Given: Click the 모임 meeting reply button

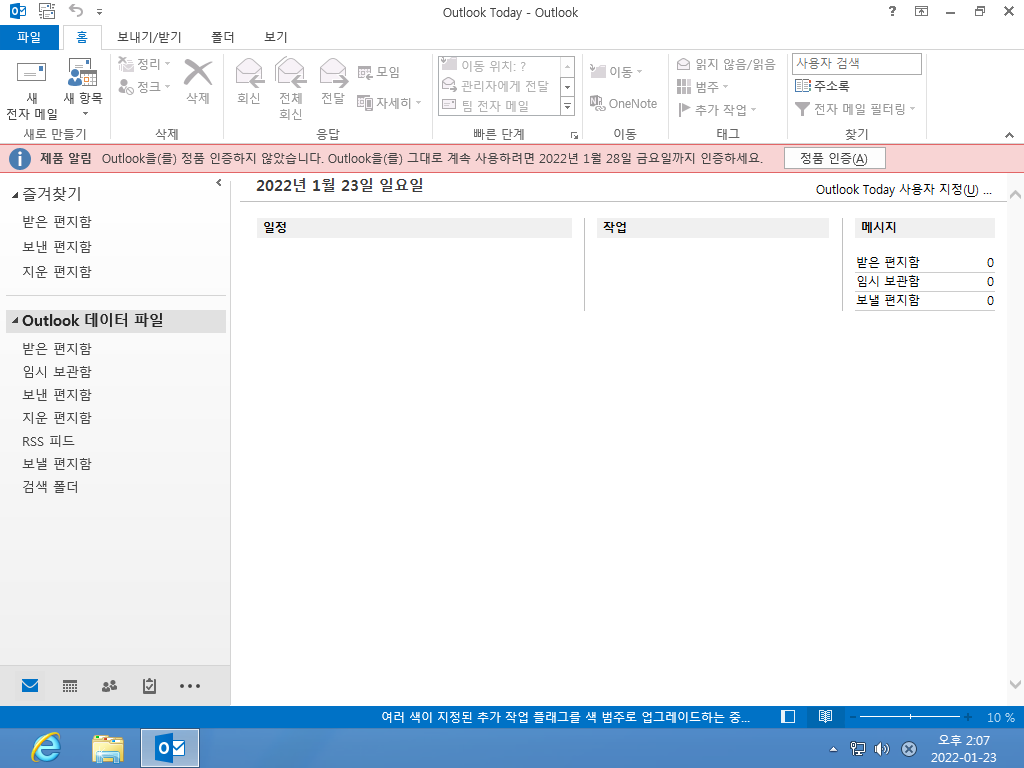Looking at the screenshot, I should click(x=379, y=72).
